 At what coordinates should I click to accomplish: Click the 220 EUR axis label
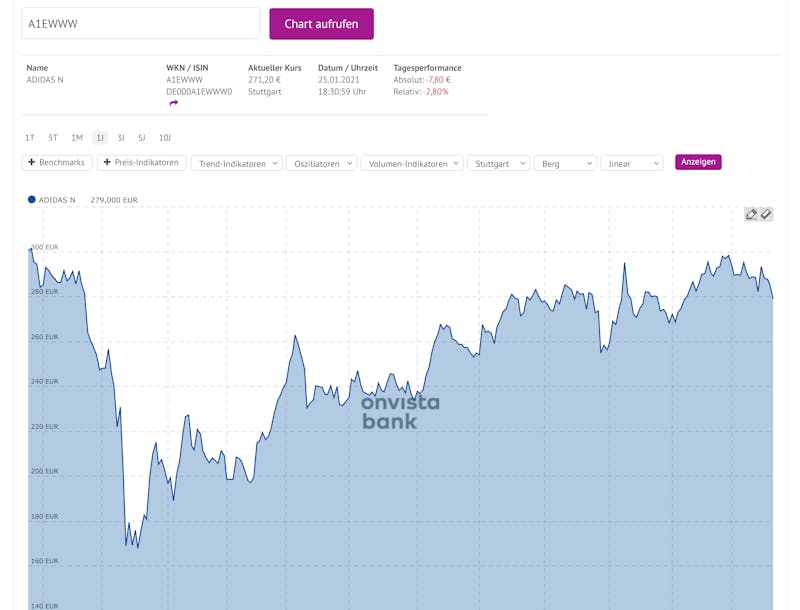pos(45,426)
